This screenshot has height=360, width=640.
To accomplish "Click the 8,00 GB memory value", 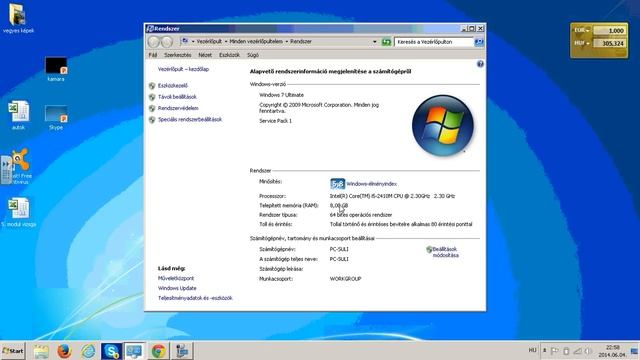I will tap(339, 206).
